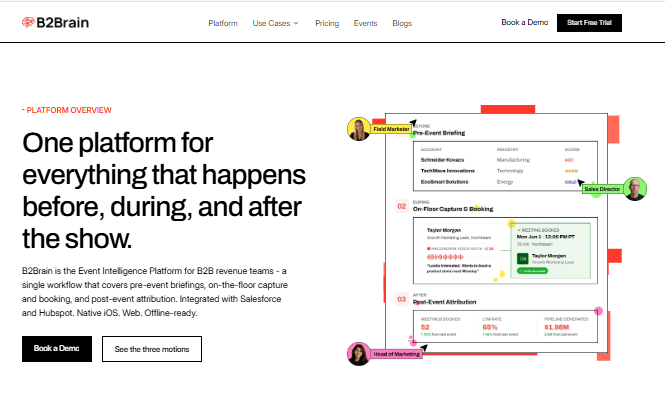Click the Head of Marketing avatar photo

coord(359,354)
